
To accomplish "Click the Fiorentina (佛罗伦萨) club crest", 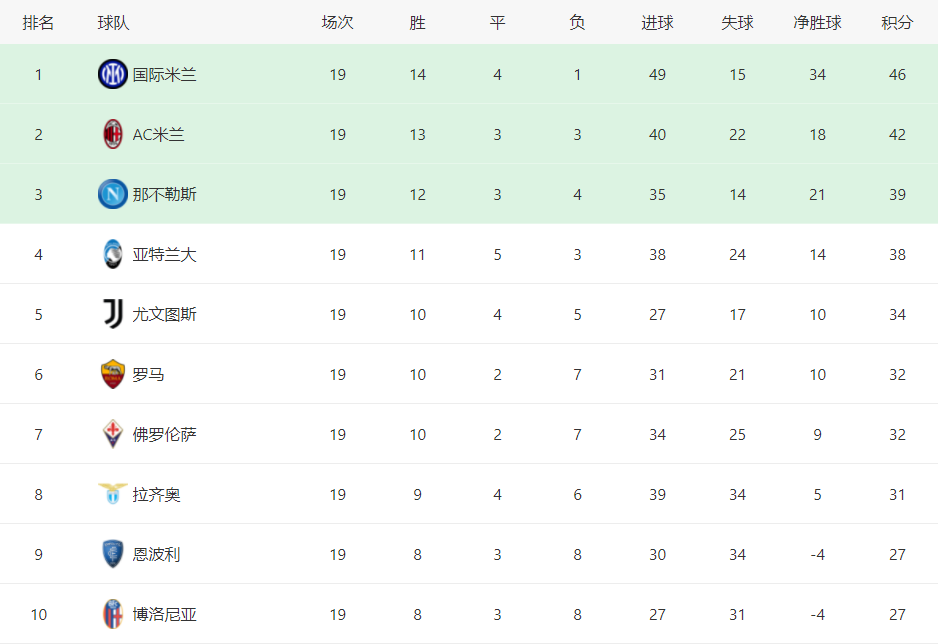I will (x=112, y=434).
